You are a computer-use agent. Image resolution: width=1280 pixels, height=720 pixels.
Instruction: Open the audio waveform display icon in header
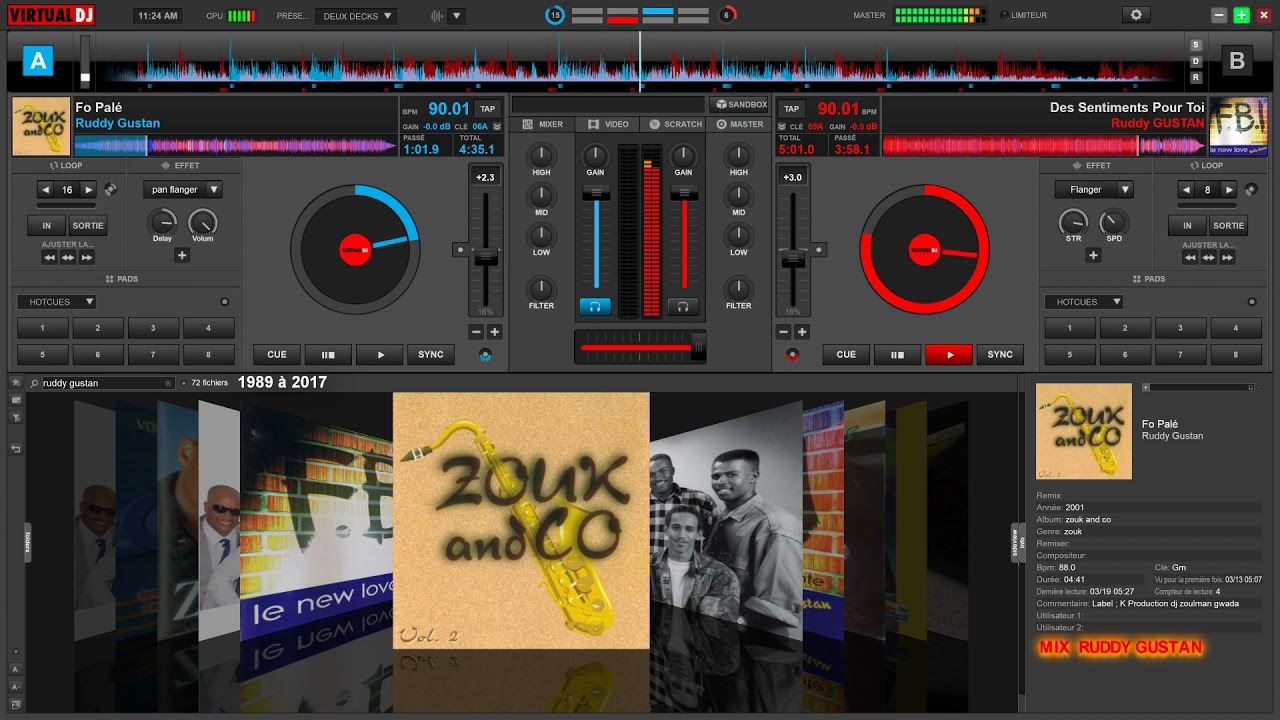point(437,16)
